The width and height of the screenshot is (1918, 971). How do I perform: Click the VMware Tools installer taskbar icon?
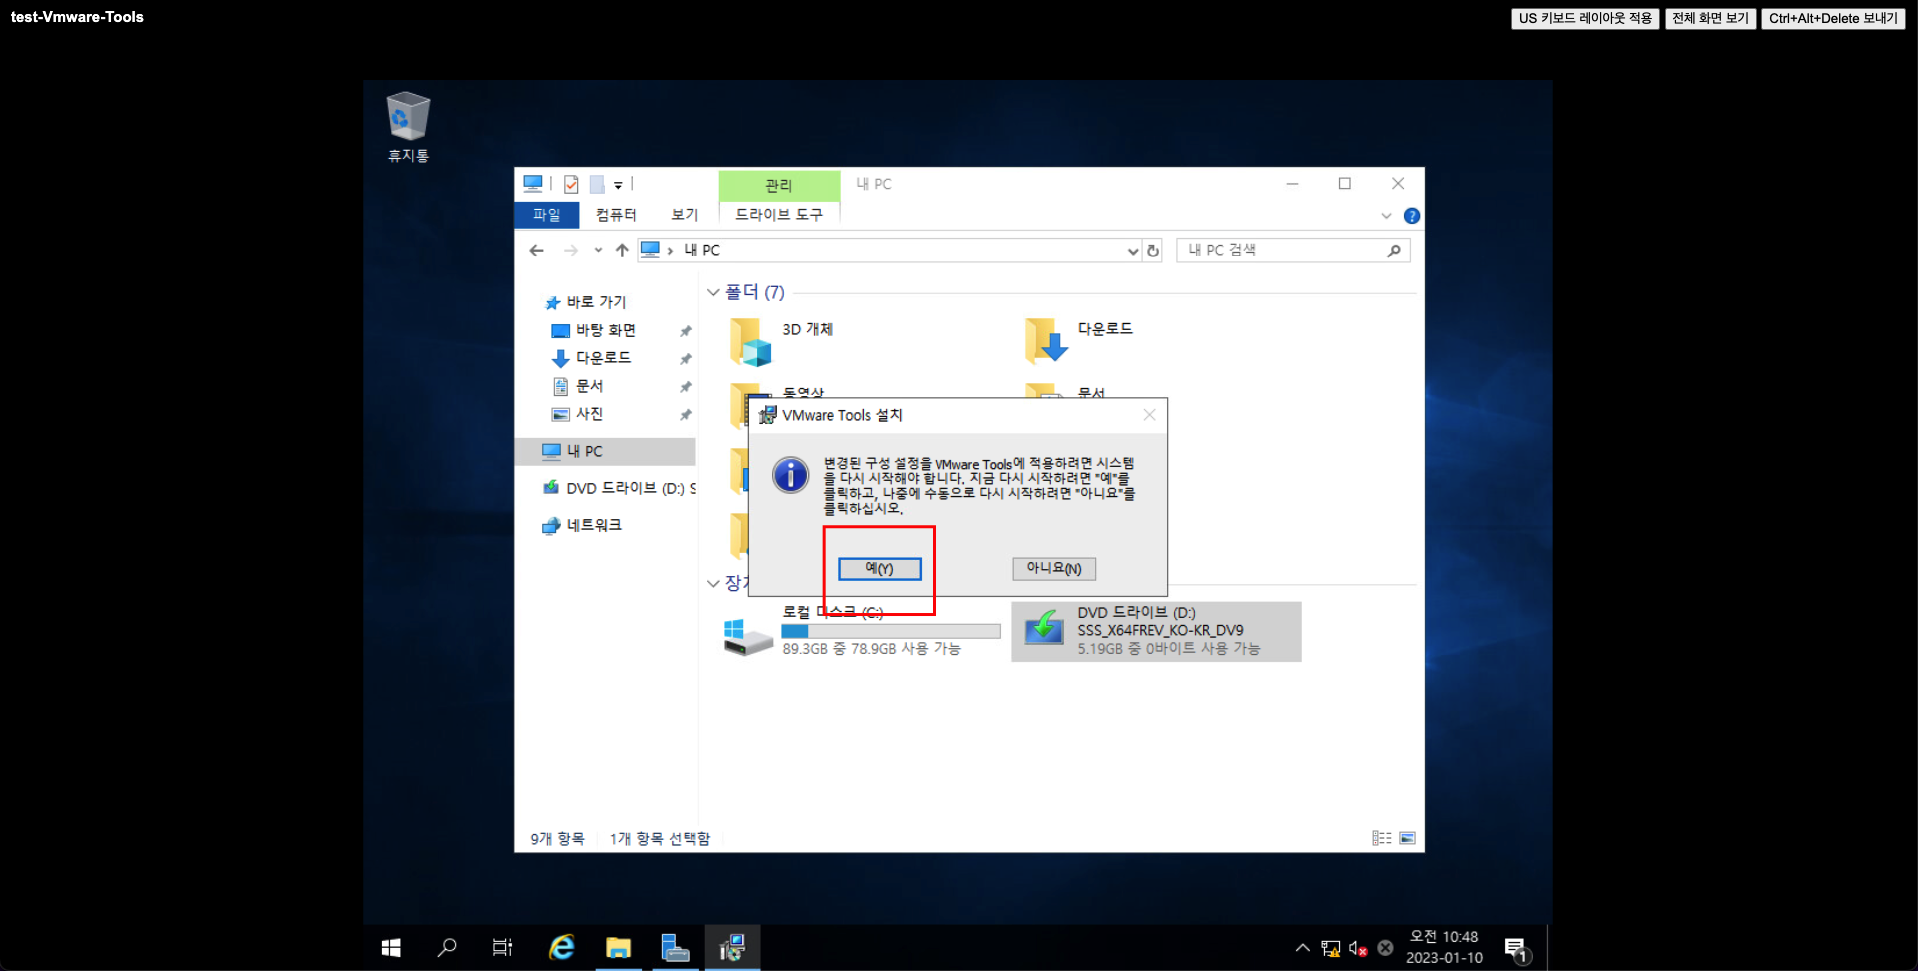coord(732,947)
